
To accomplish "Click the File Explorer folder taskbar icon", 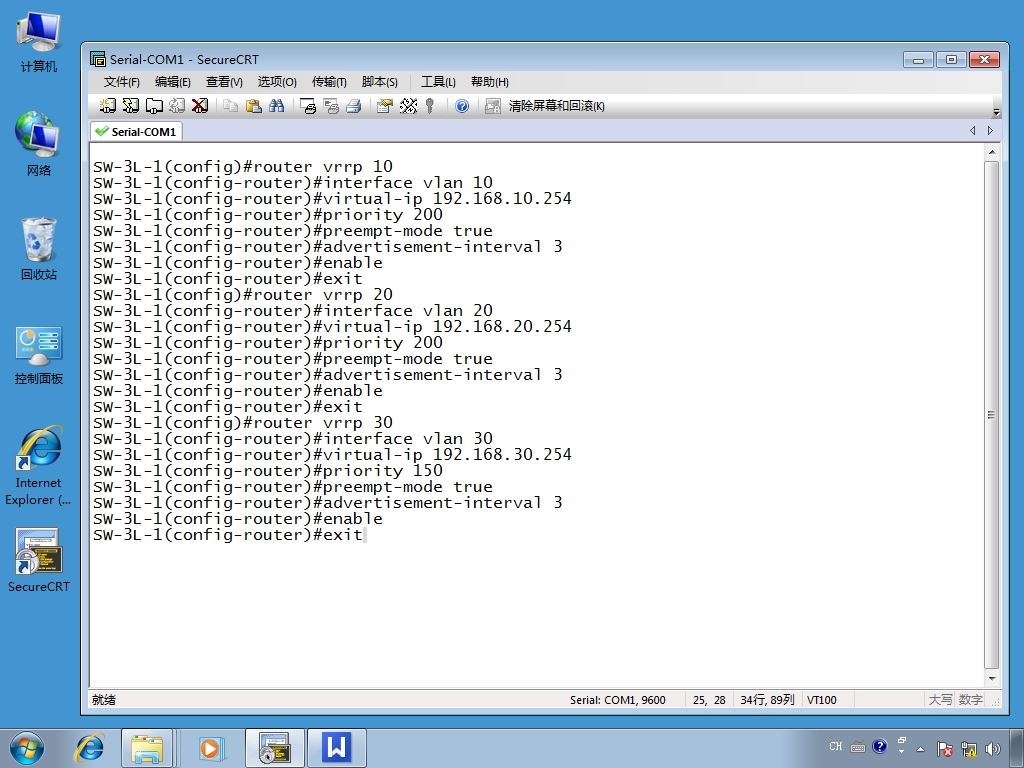I will pos(148,748).
